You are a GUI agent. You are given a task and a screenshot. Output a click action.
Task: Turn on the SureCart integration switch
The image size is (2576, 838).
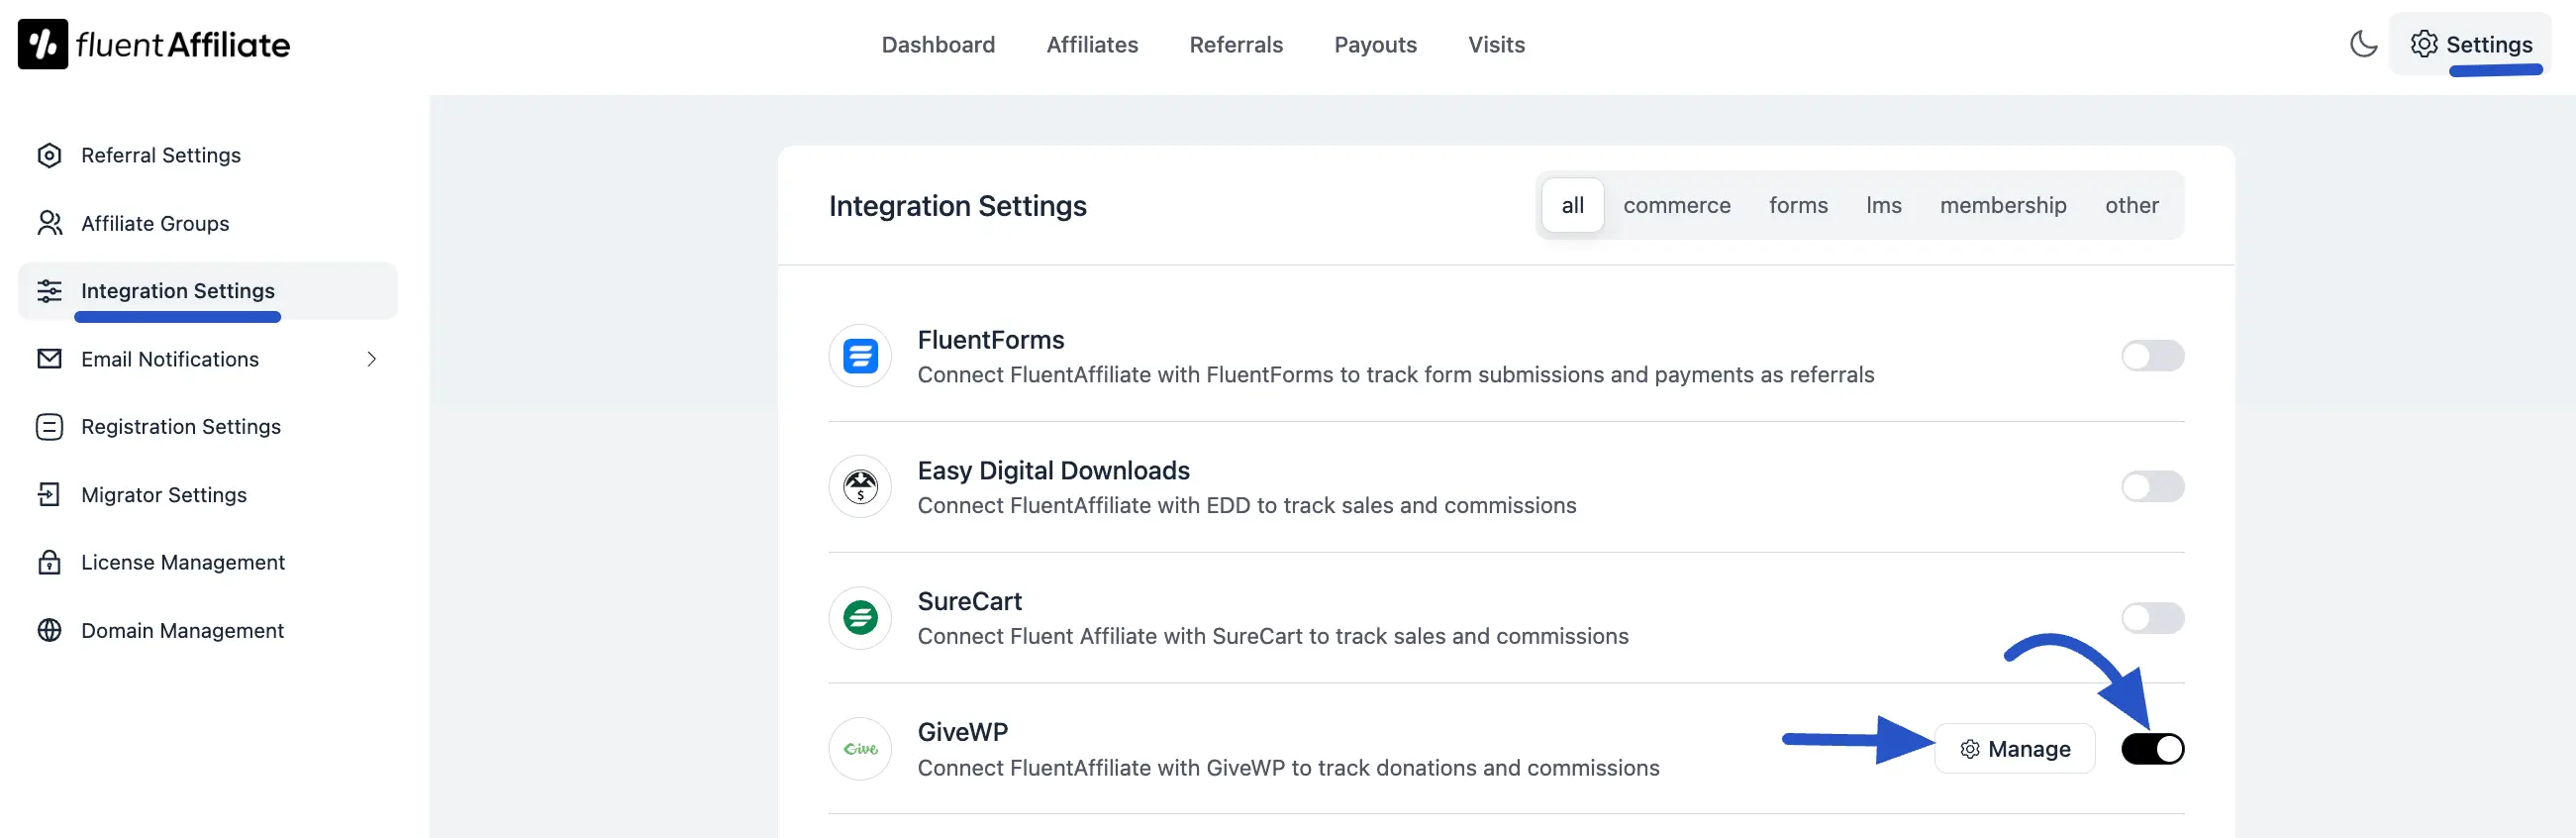(x=2152, y=618)
